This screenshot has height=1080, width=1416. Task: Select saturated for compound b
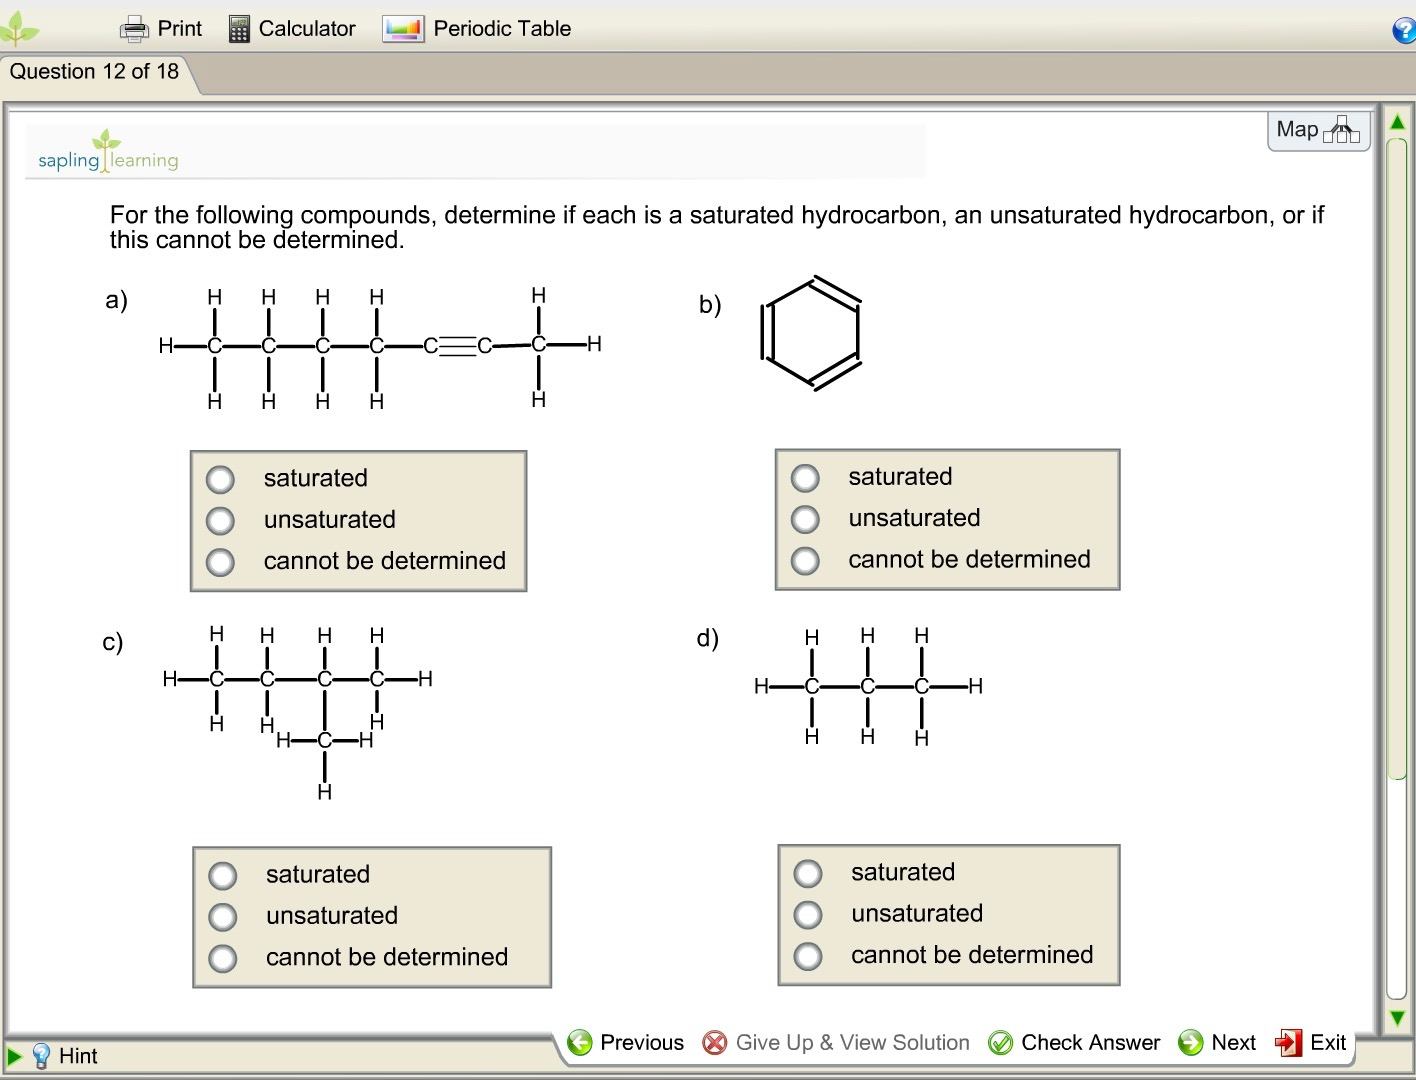(x=805, y=477)
